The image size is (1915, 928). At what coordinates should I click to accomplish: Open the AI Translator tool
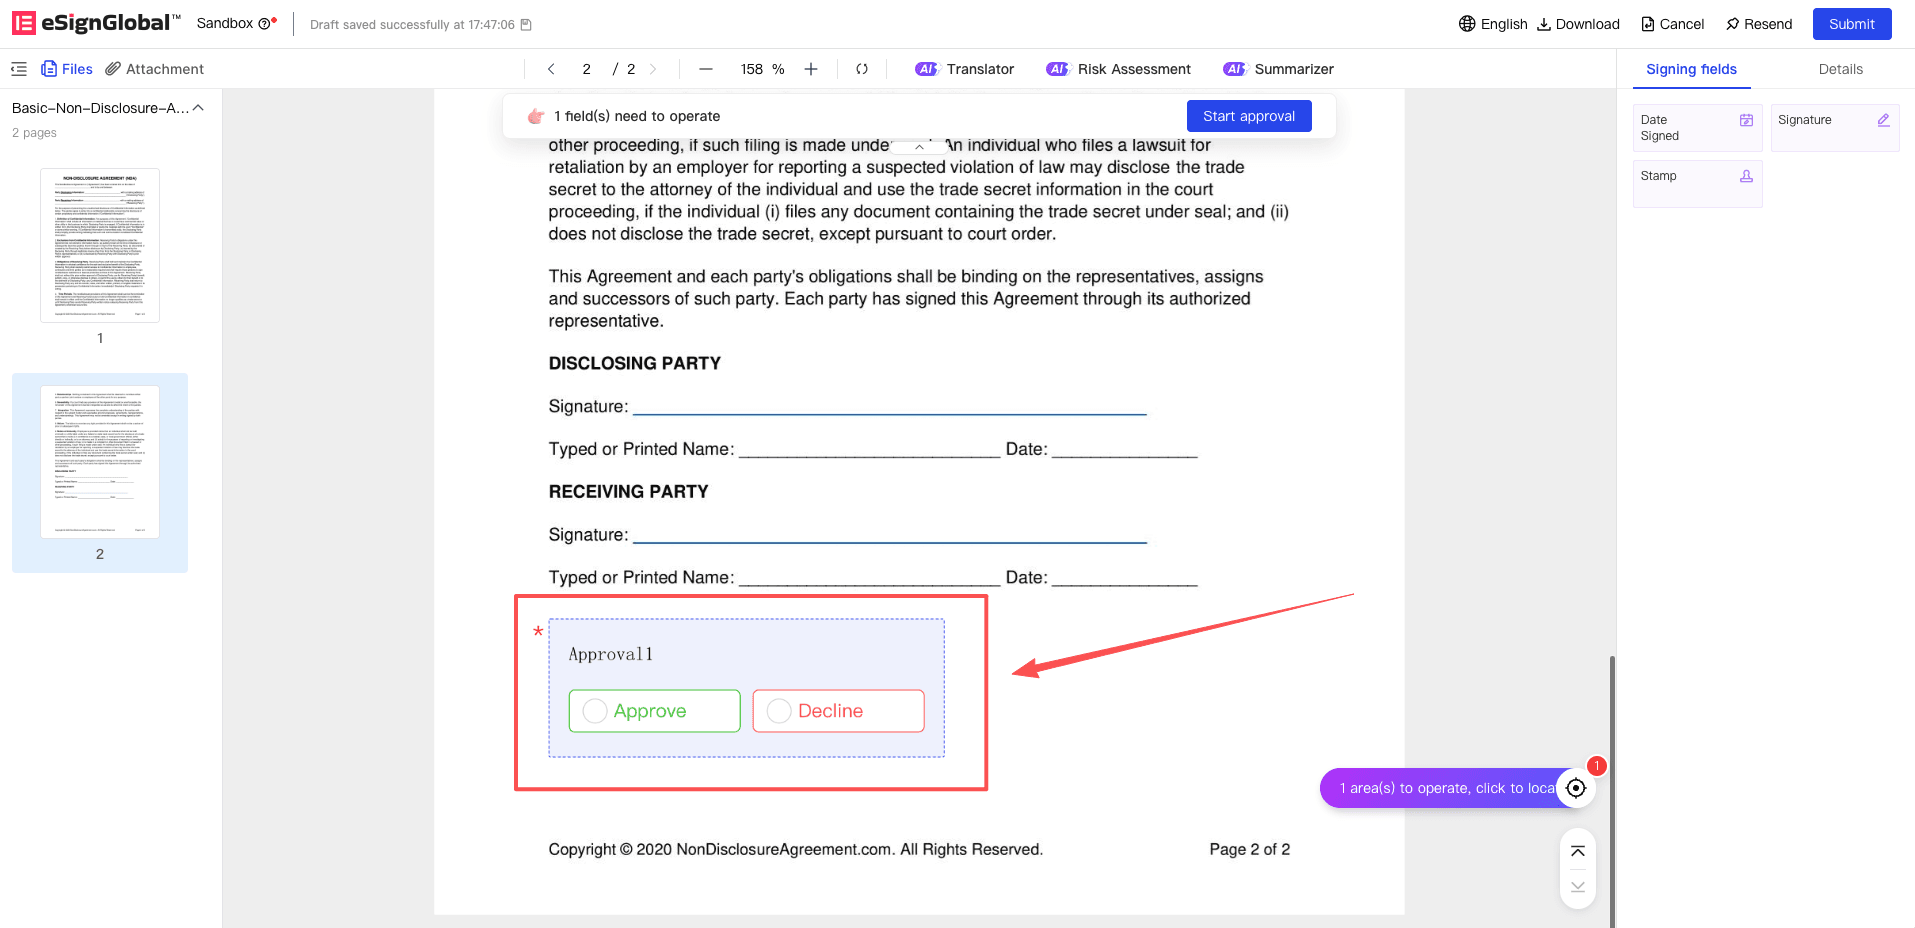pos(965,69)
